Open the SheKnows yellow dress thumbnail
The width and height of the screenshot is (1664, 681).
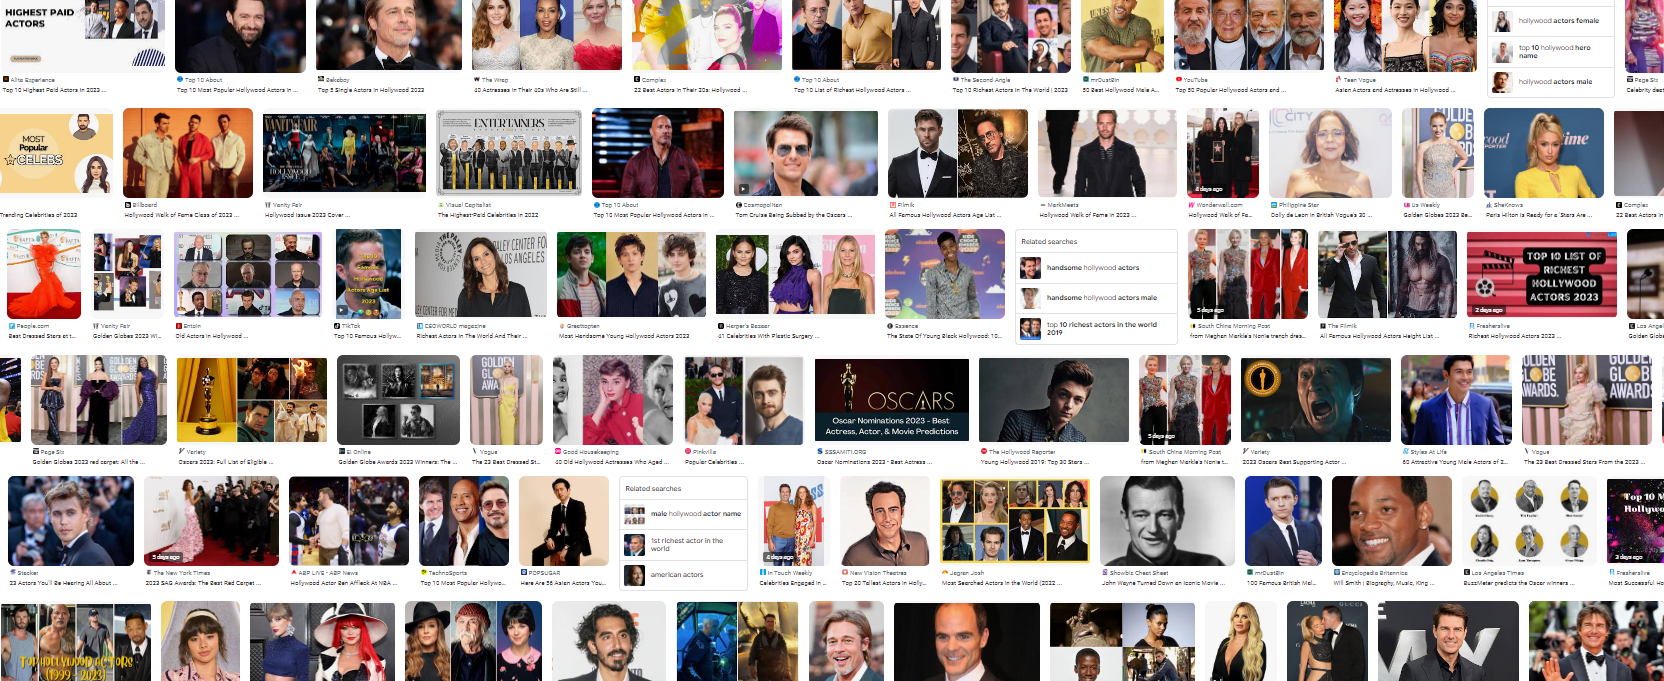pyautogui.click(x=1543, y=152)
